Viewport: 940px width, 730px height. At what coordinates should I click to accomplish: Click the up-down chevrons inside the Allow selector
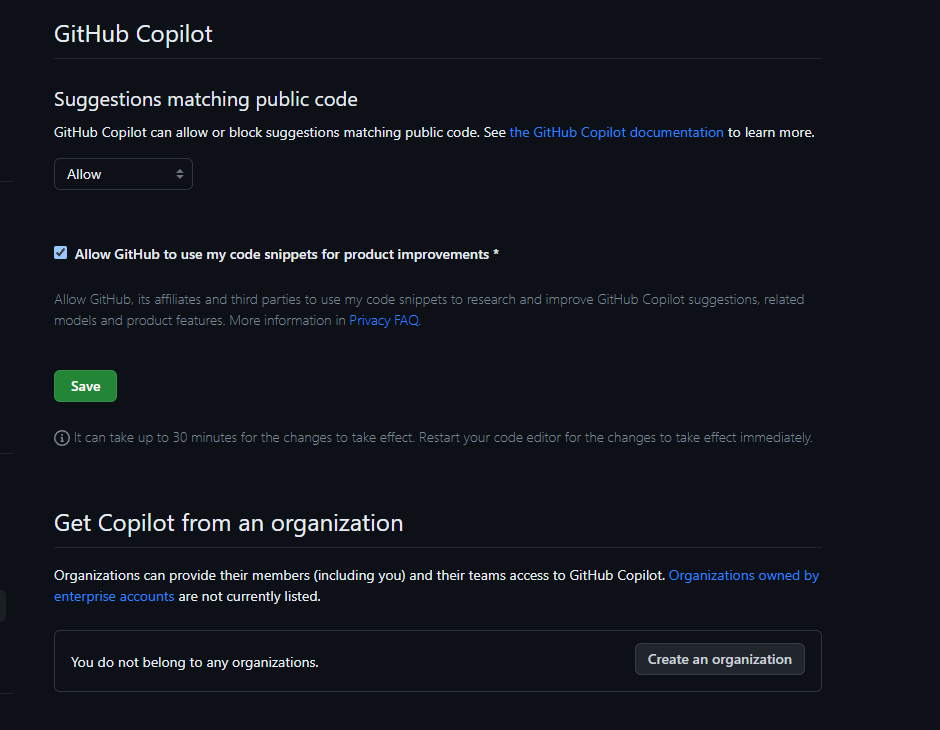tap(182, 173)
